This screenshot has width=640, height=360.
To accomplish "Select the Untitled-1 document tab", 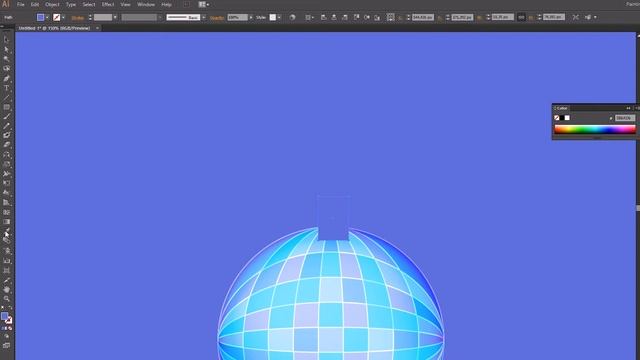I will click(x=54, y=28).
